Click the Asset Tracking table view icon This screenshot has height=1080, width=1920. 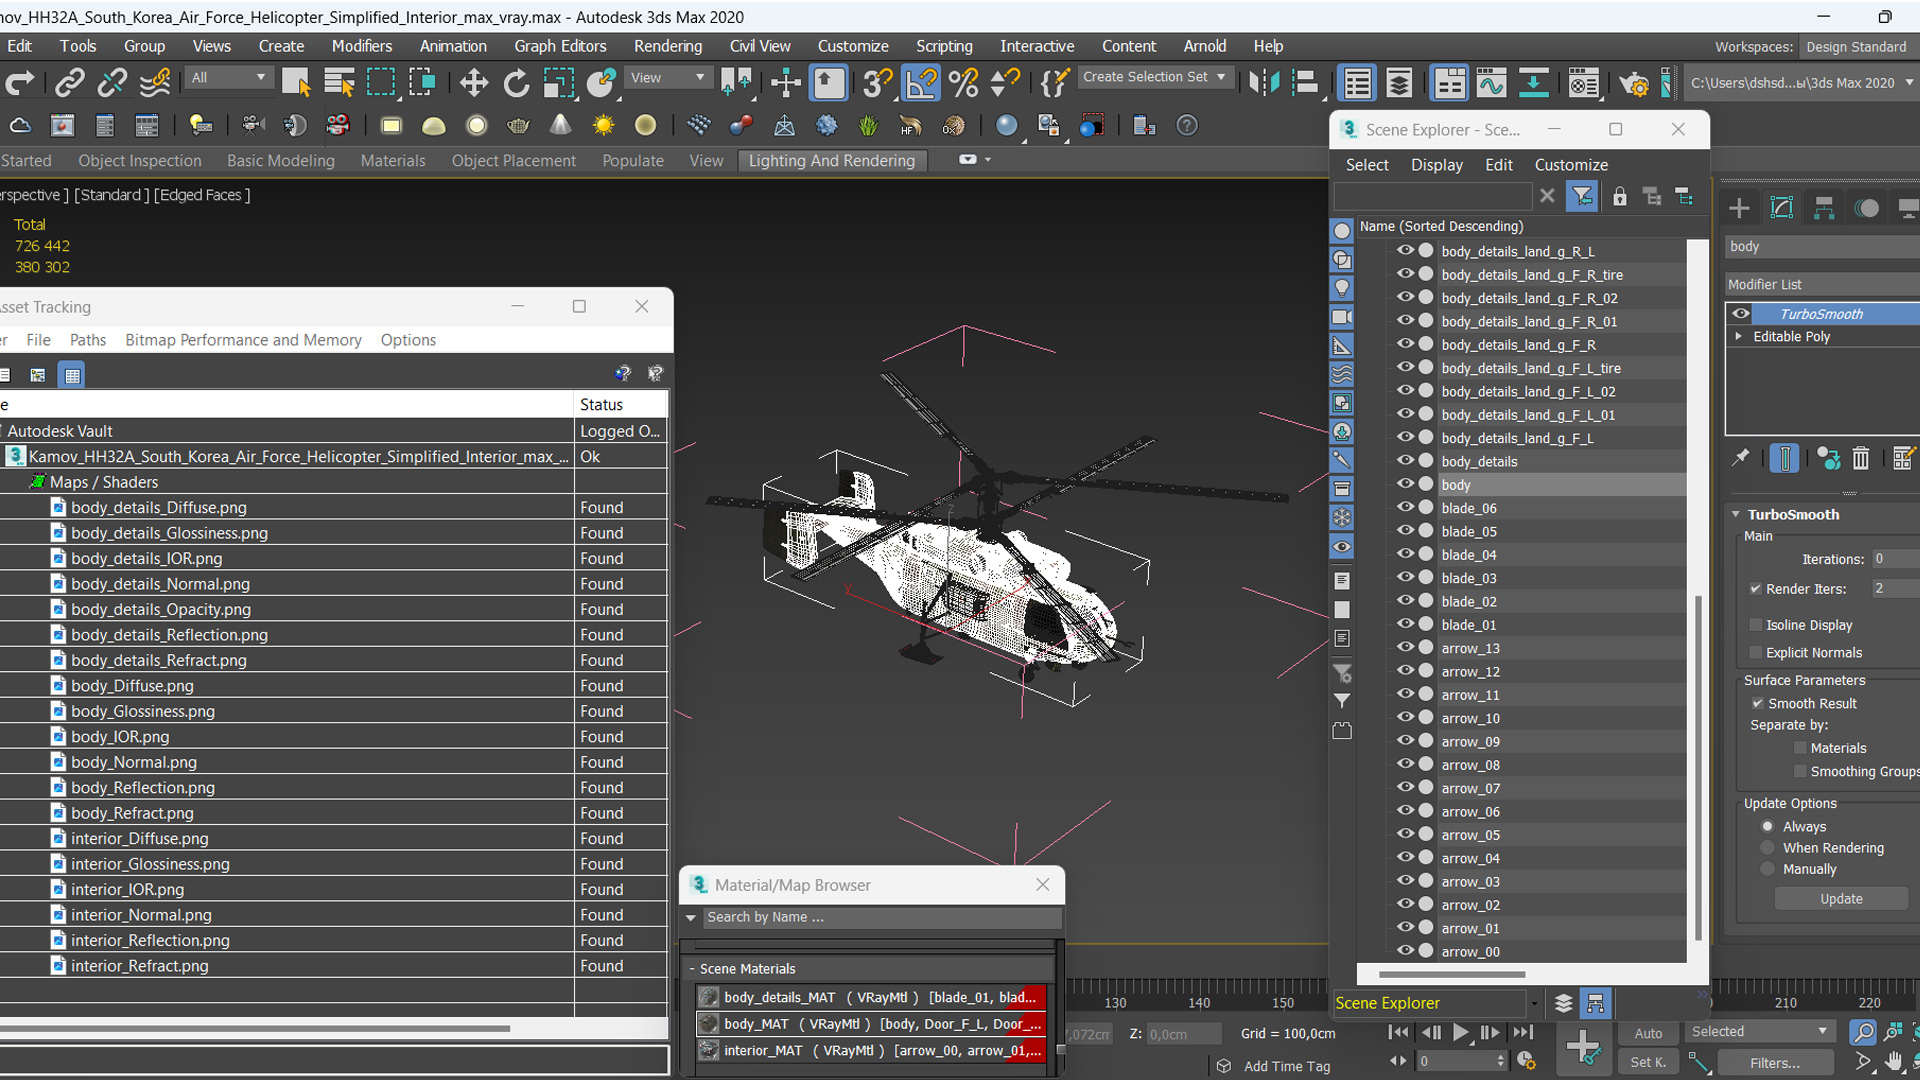tap(72, 375)
